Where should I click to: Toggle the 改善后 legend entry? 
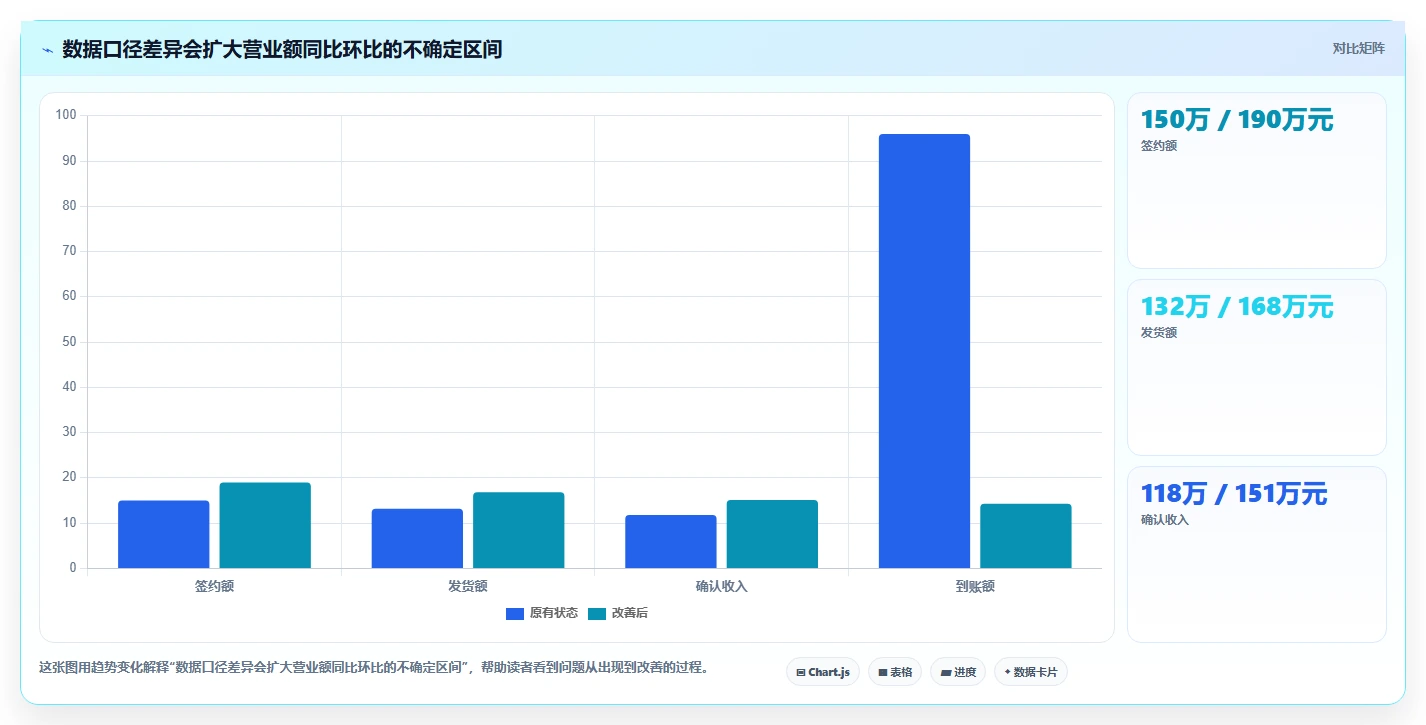click(x=618, y=613)
